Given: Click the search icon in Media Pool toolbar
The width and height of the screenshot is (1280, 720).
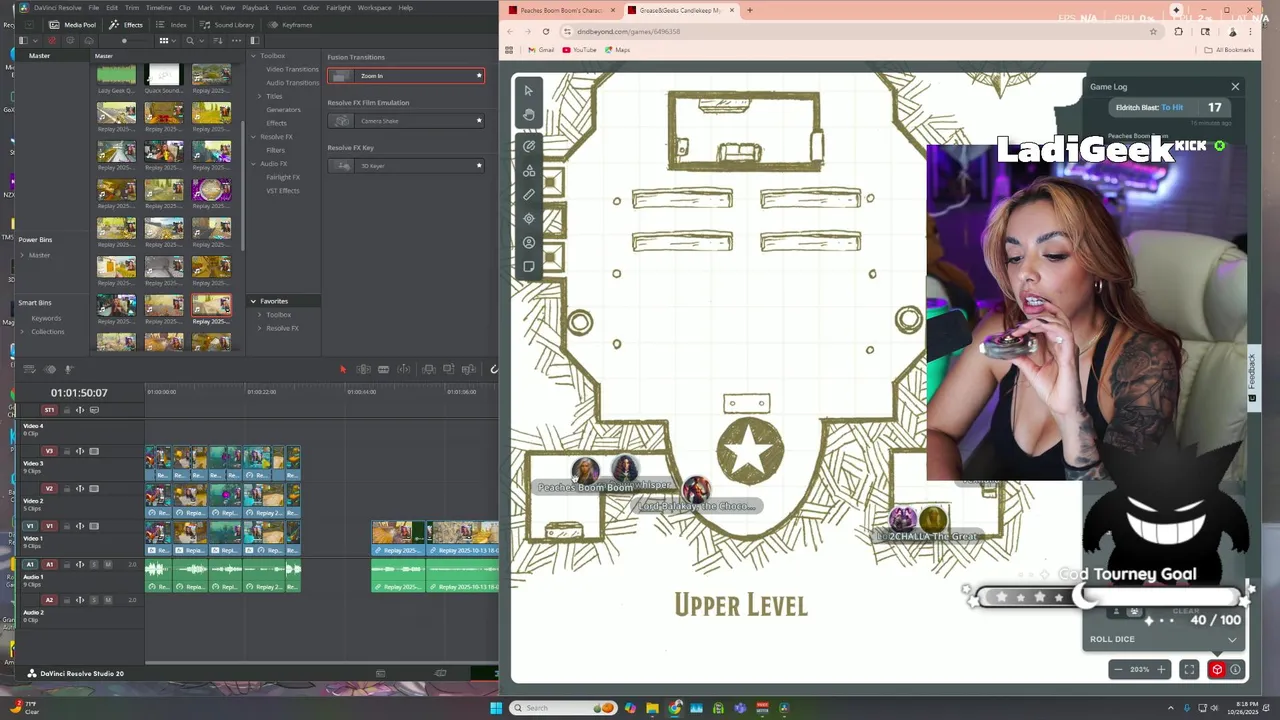Looking at the screenshot, I should (190, 41).
